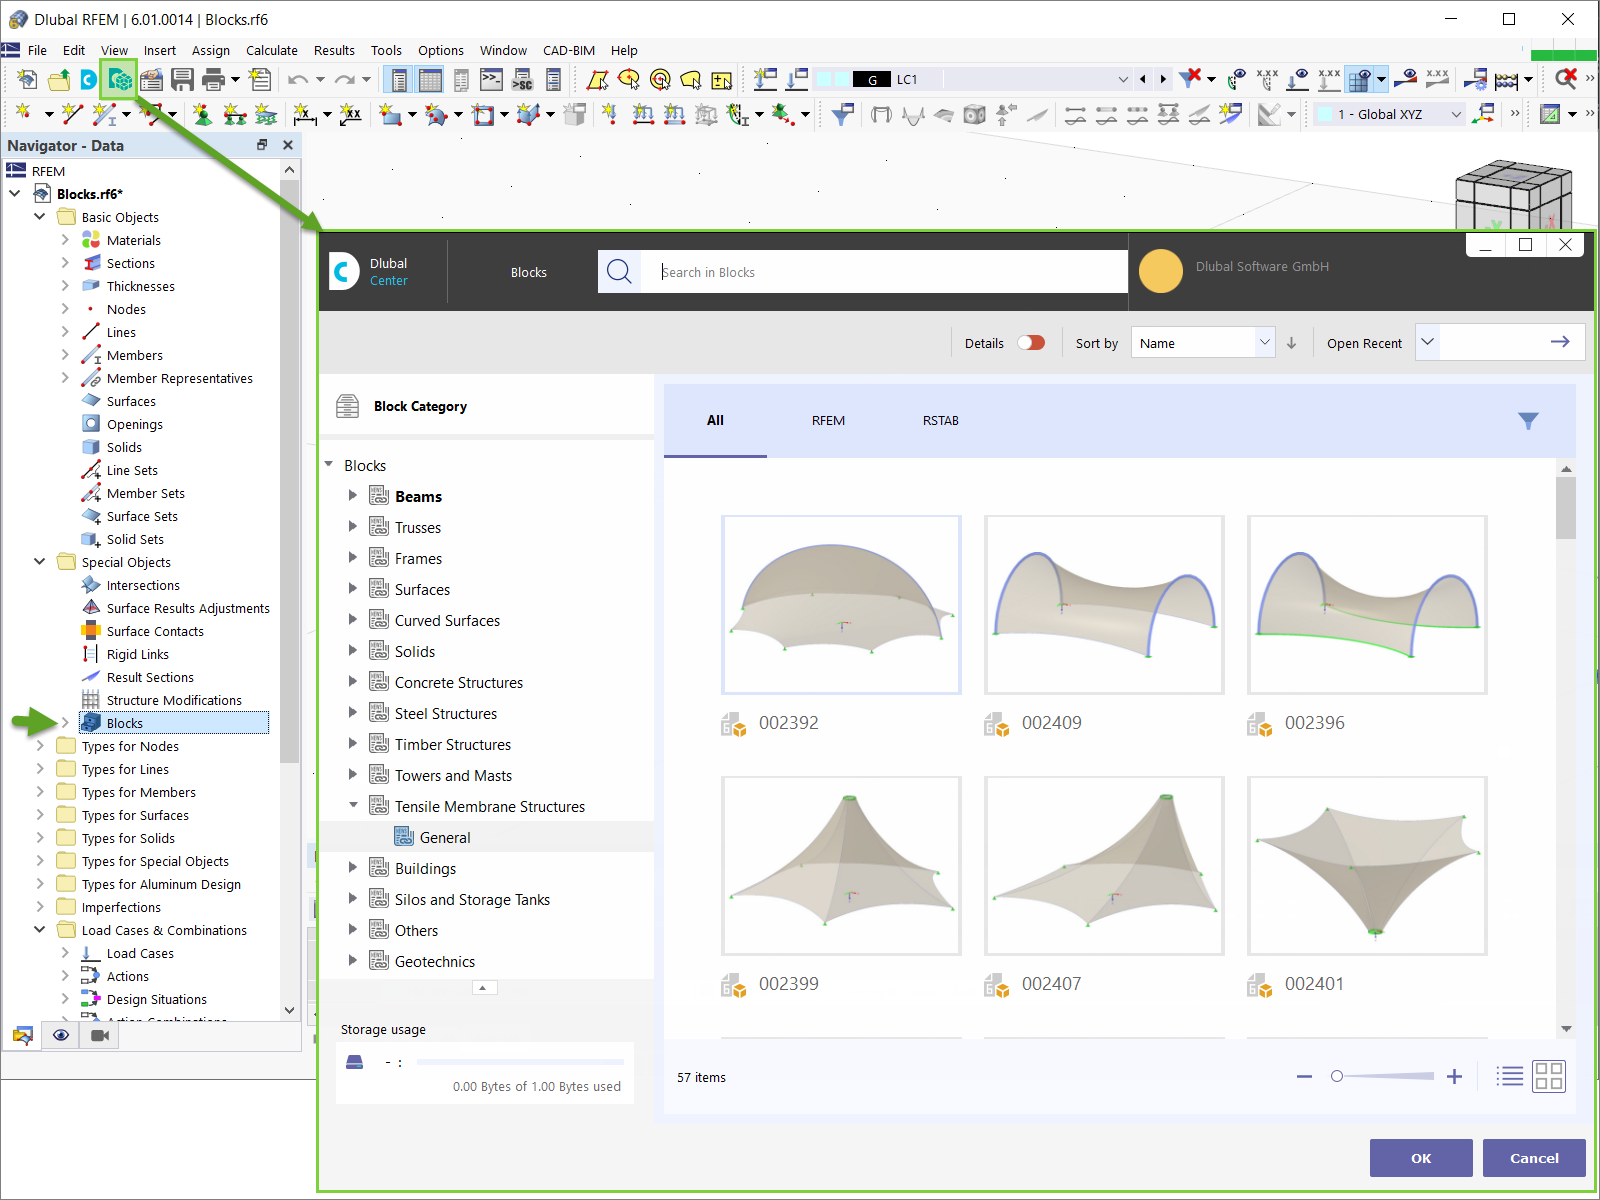The width and height of the screenshot is (1600, 1200).
Task: Open the table view icon in the toolbar
Action: 430,79
